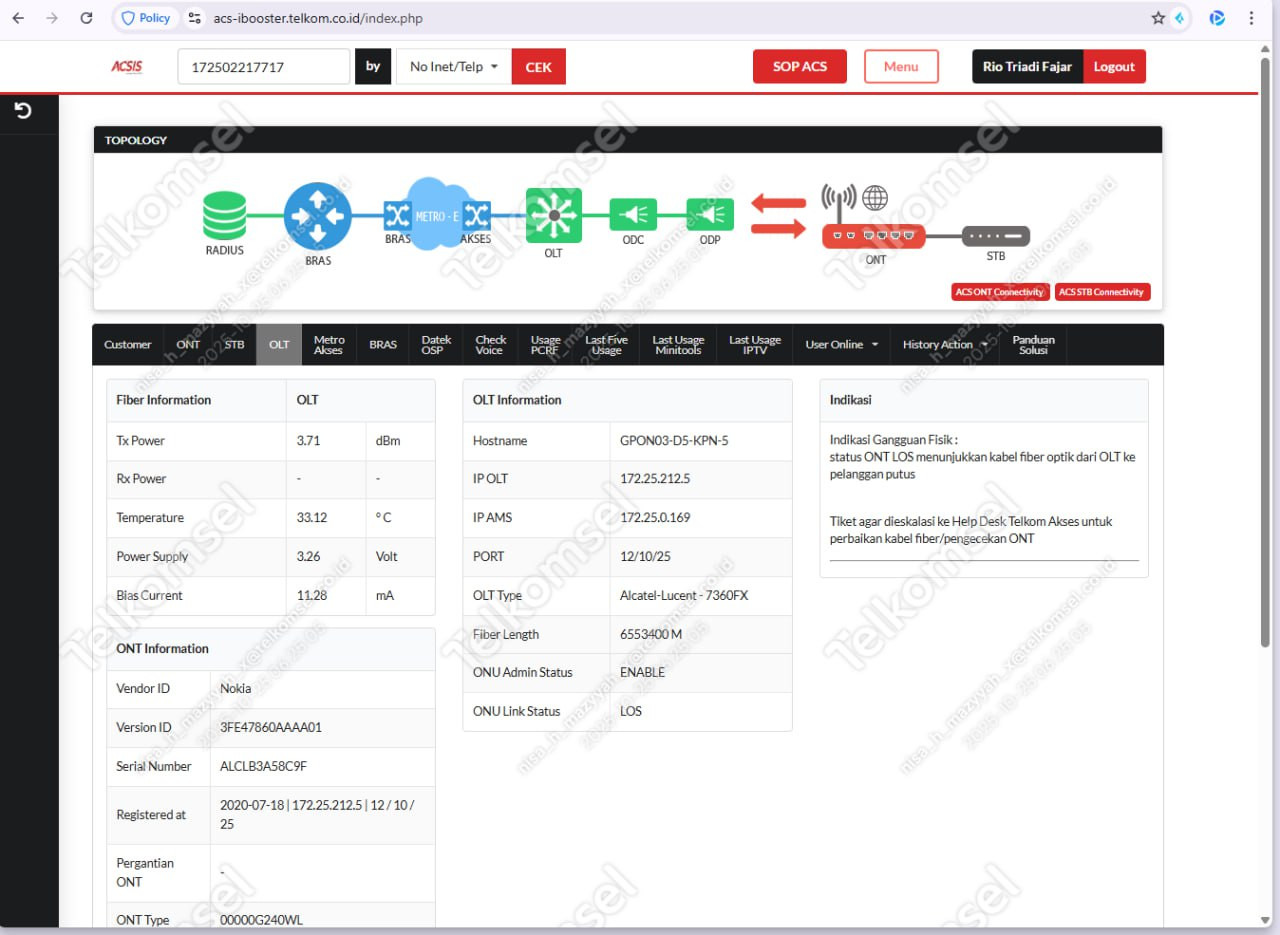Click the small BRAS switch icon beside METRO-E
The image size is (1280, 935).
tap(398, 215)
